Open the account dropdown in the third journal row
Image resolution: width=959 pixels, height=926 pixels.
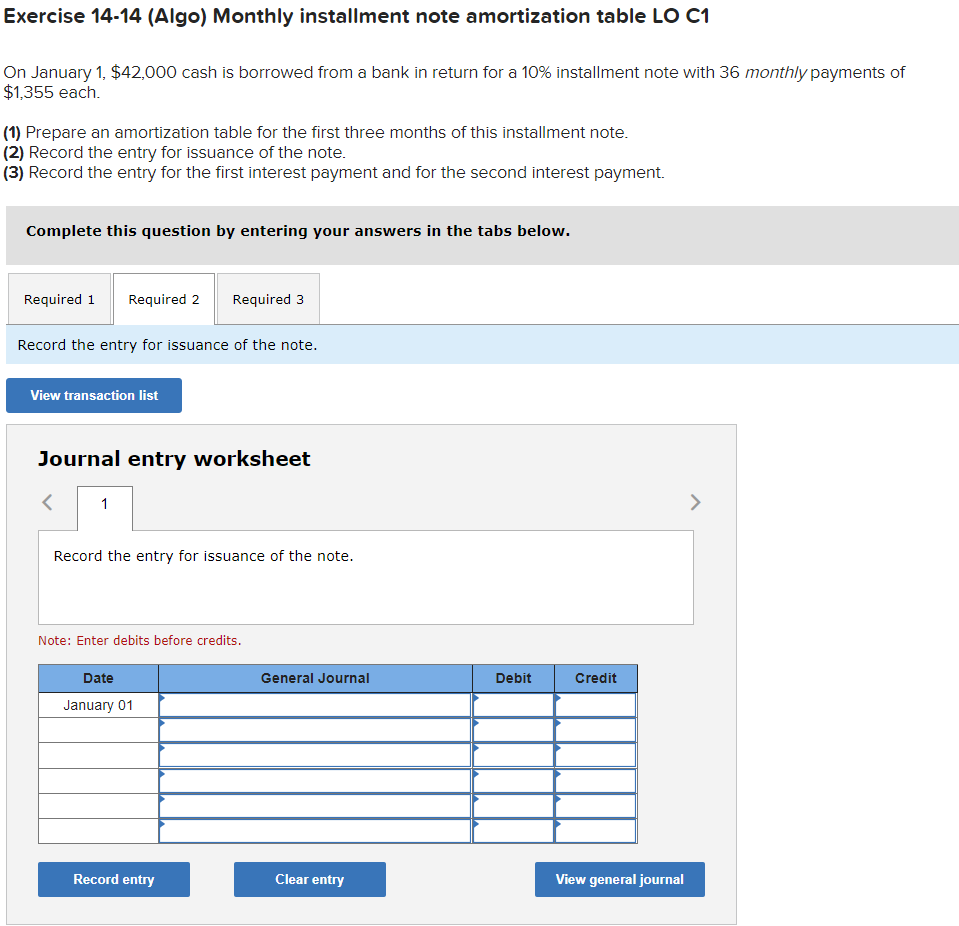click(x=162, y=755)
